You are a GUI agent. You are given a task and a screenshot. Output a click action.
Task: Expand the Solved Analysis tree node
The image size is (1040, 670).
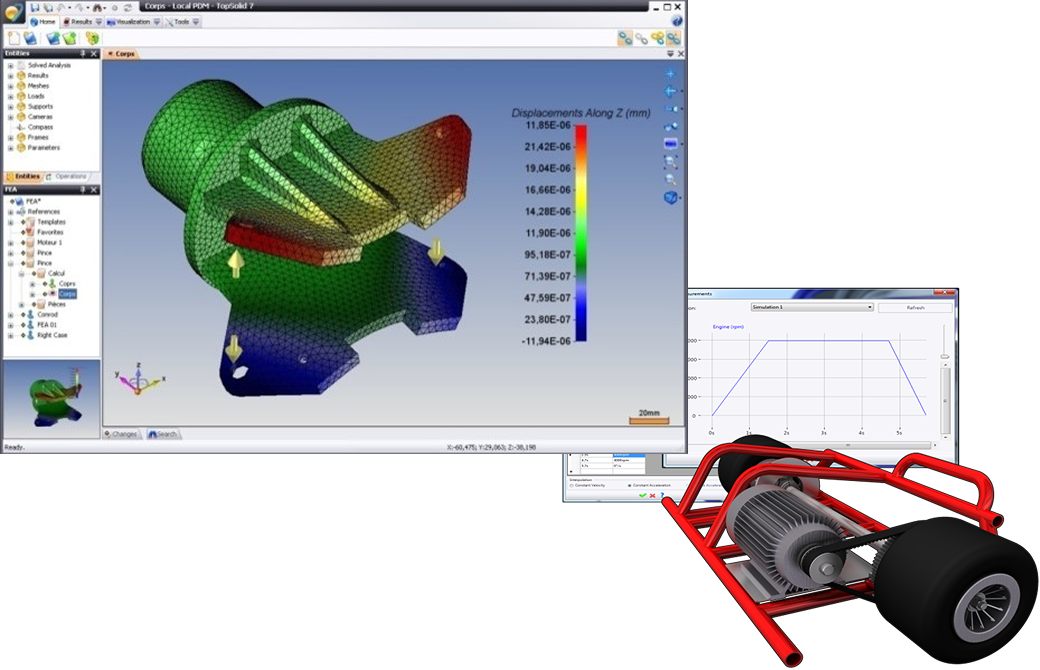tap(10, 65)
